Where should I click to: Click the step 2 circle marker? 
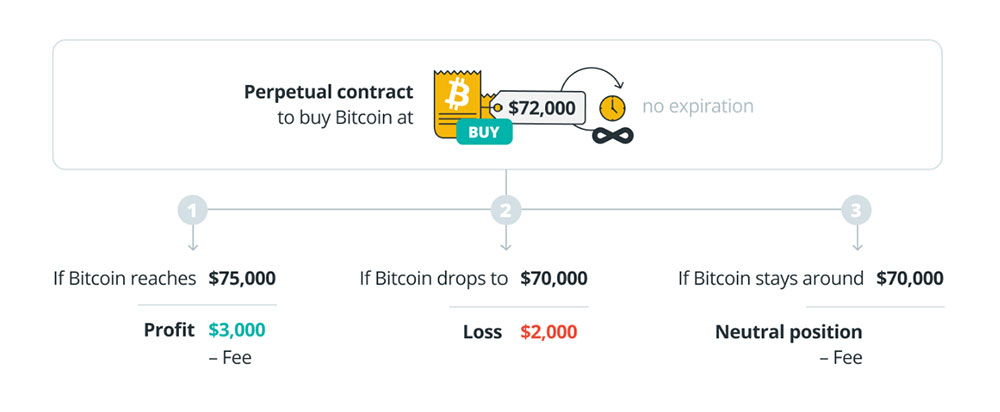pos(505,210)
